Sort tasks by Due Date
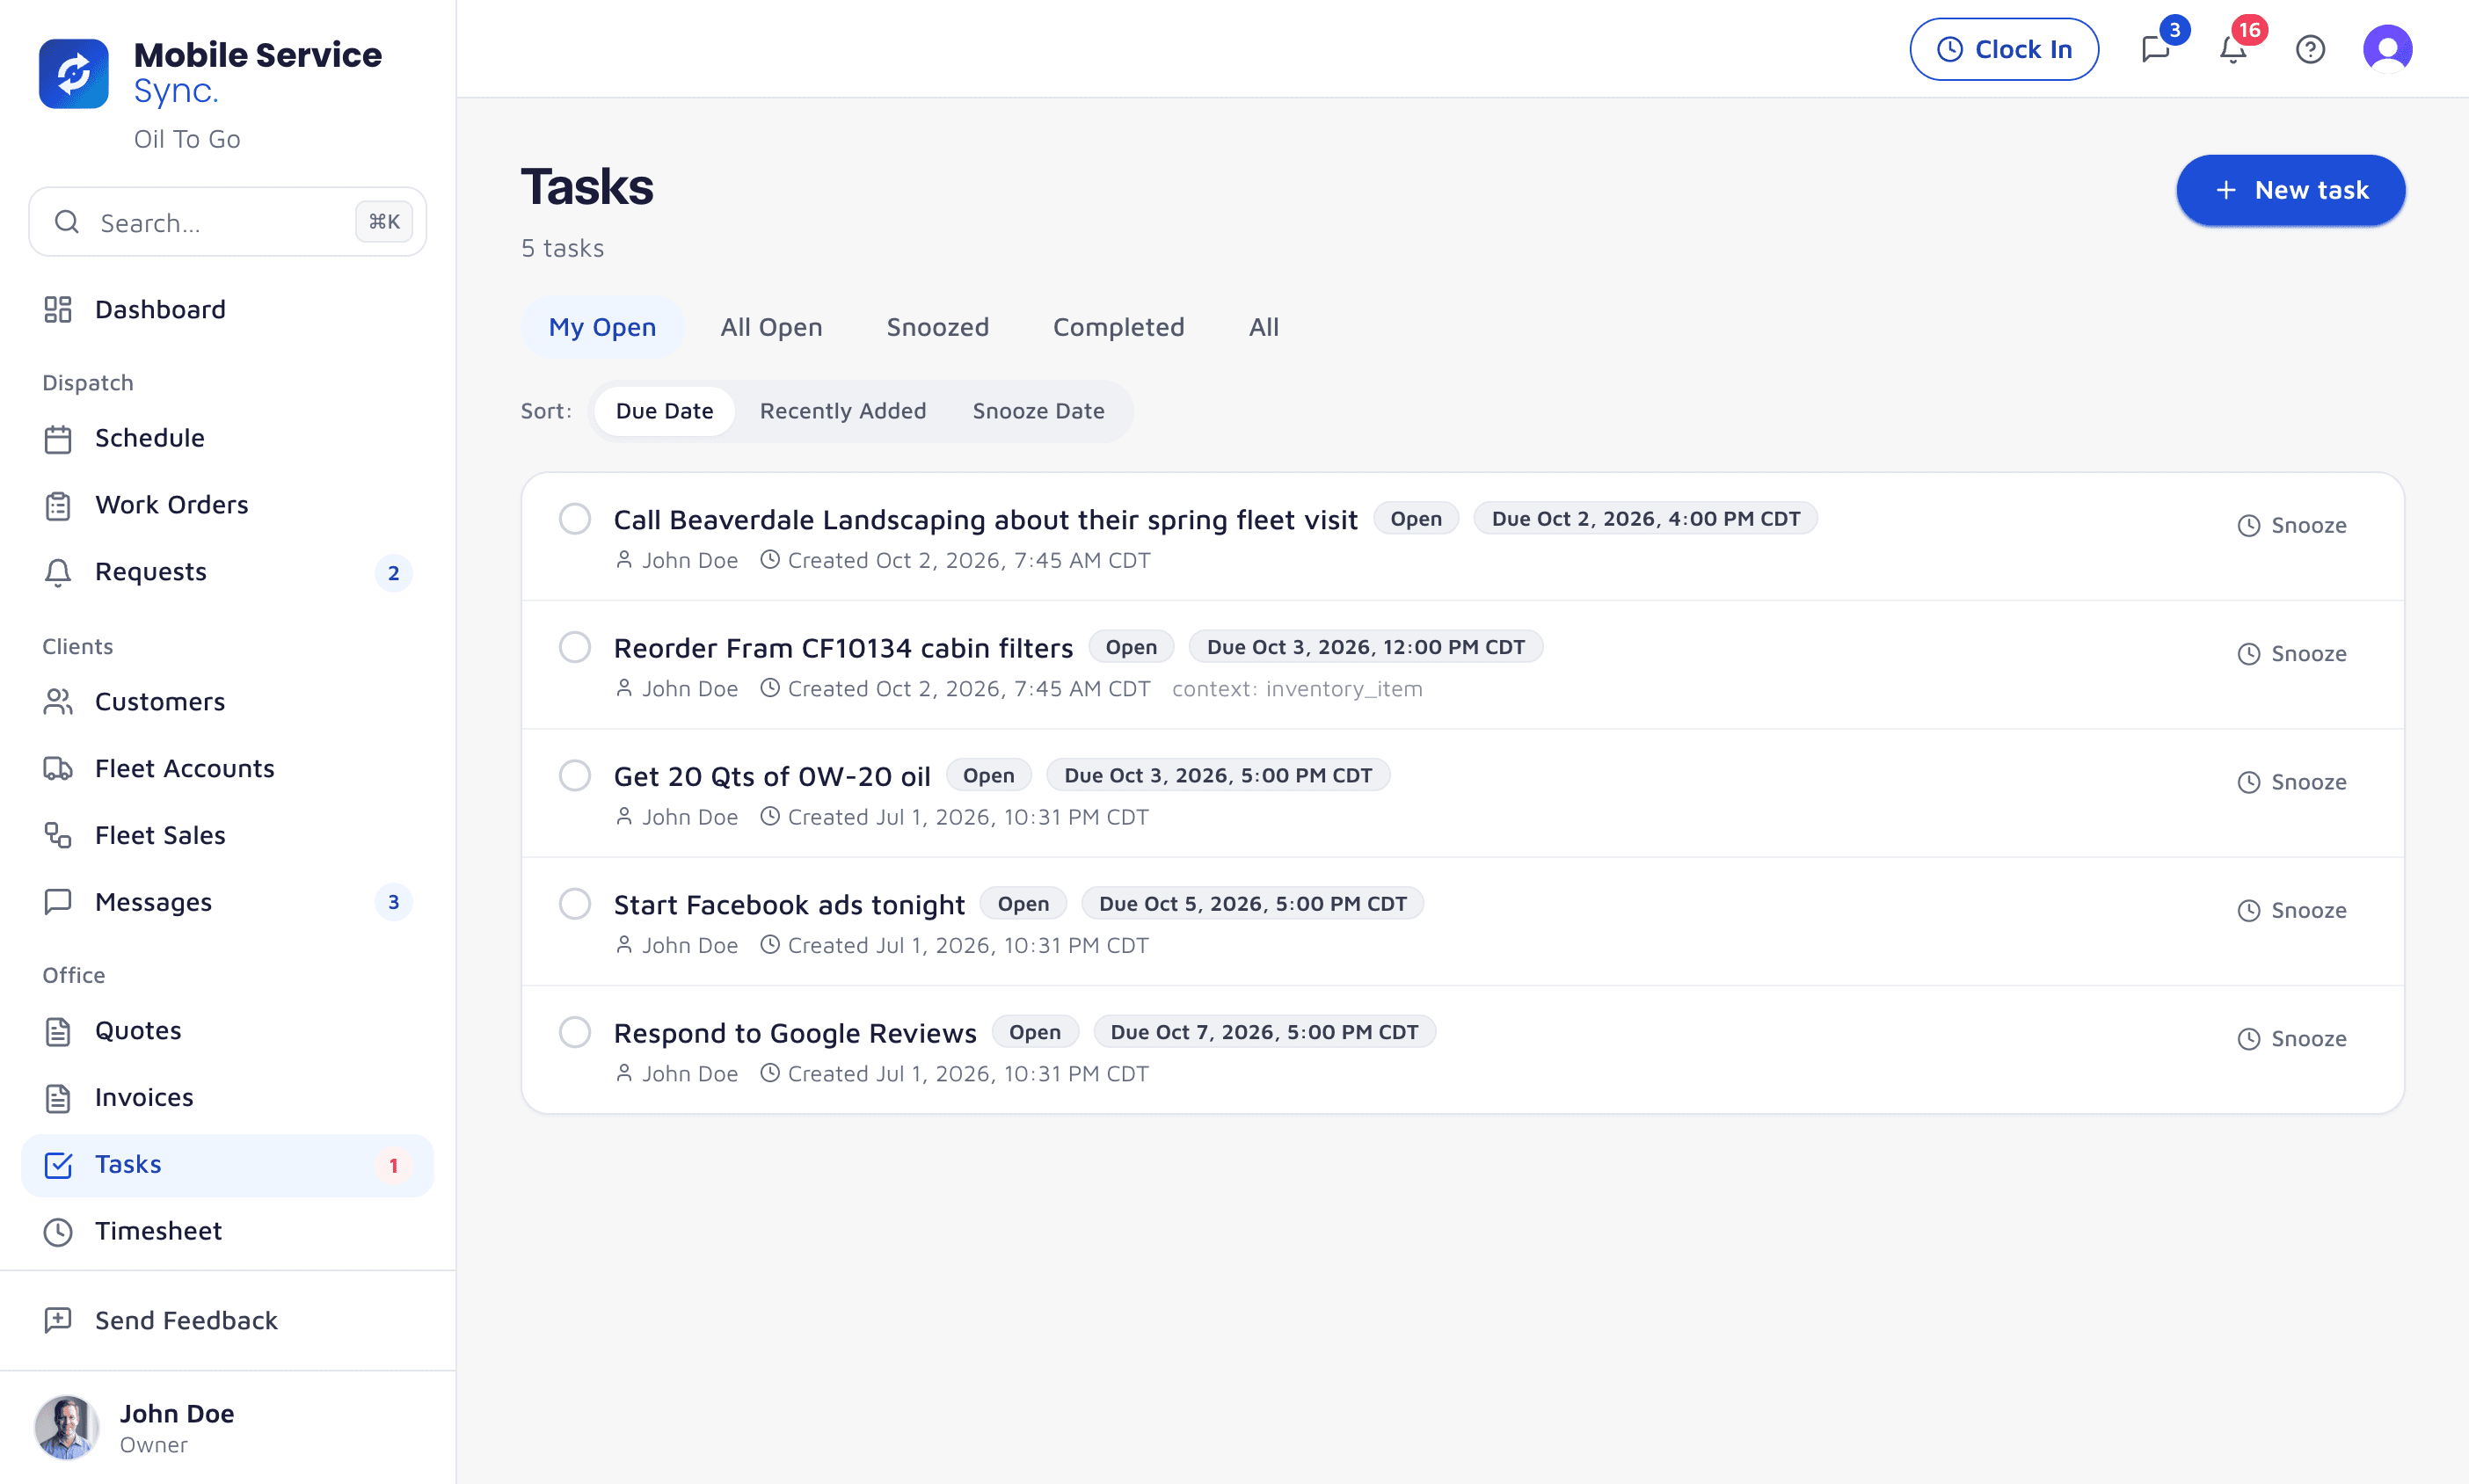Screen dimensions: 2469x1484 [664, 411]
